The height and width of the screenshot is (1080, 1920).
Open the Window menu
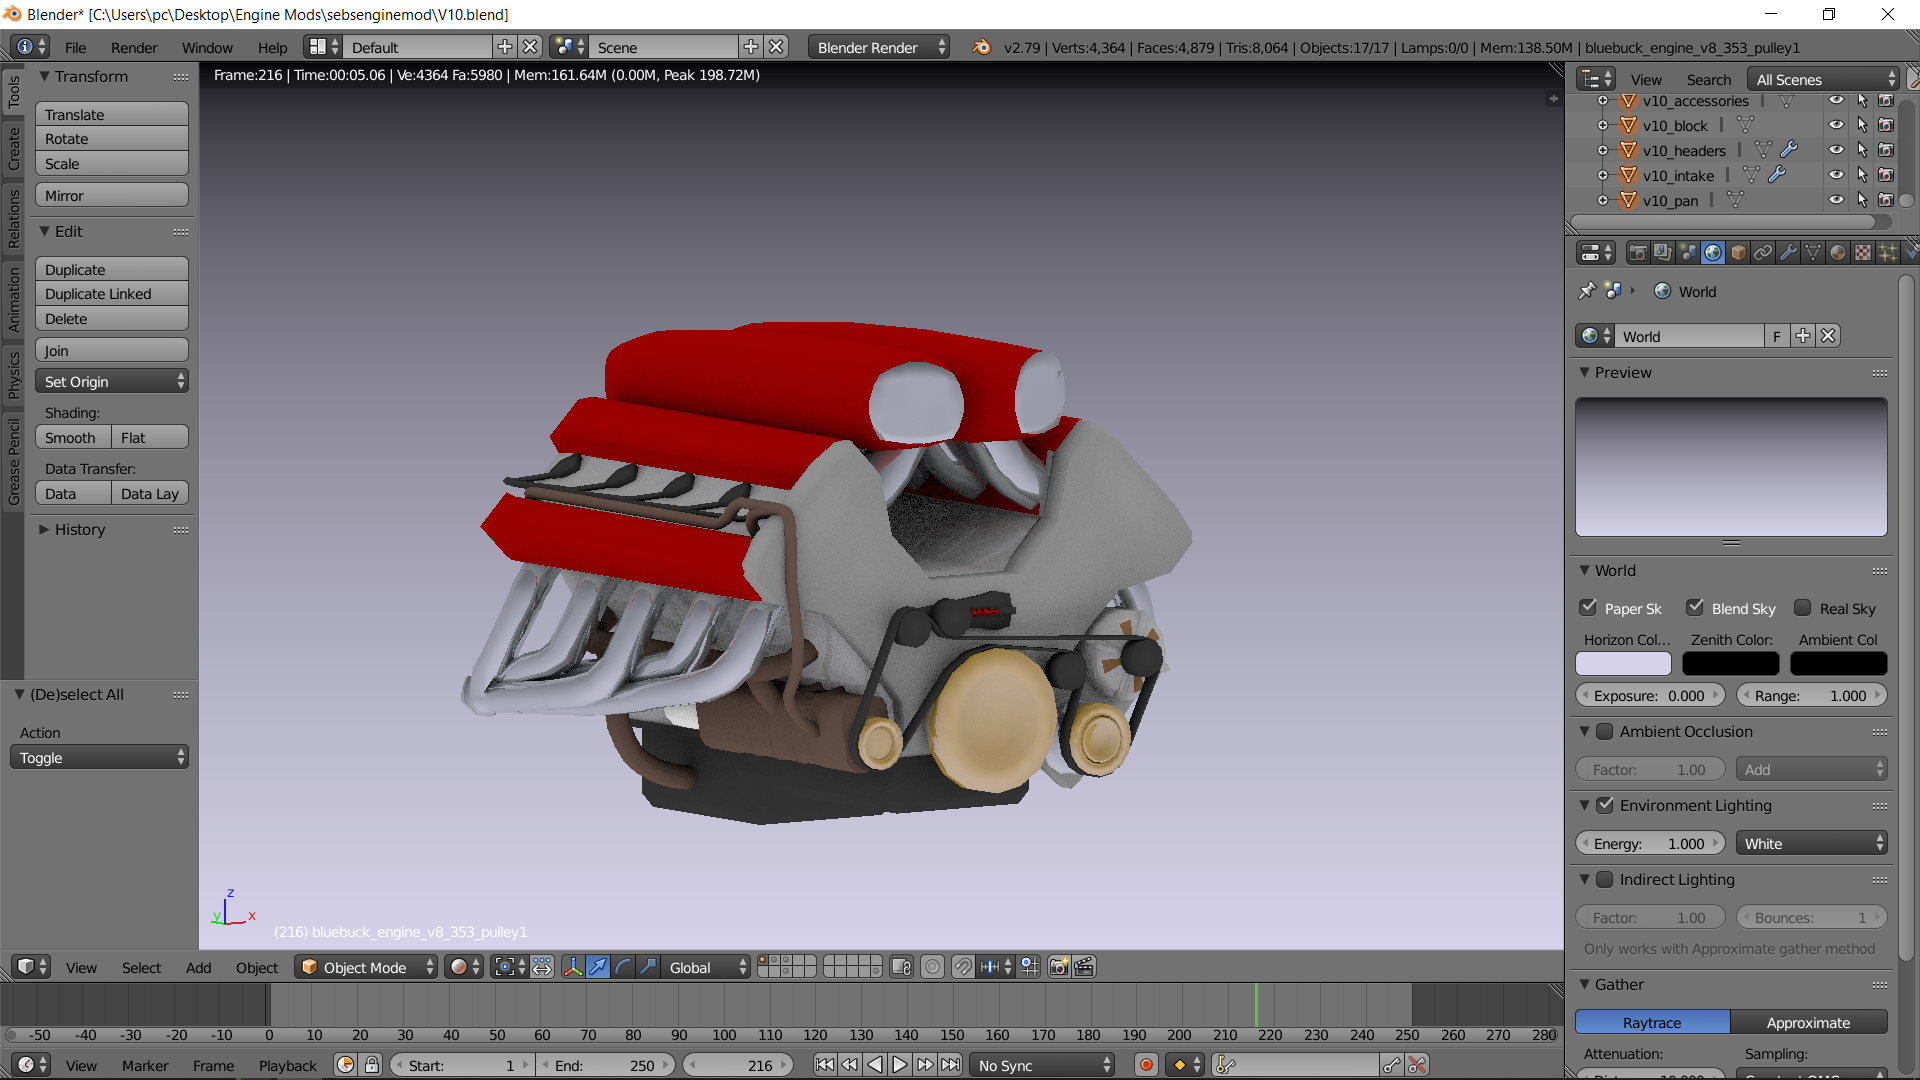207,47
